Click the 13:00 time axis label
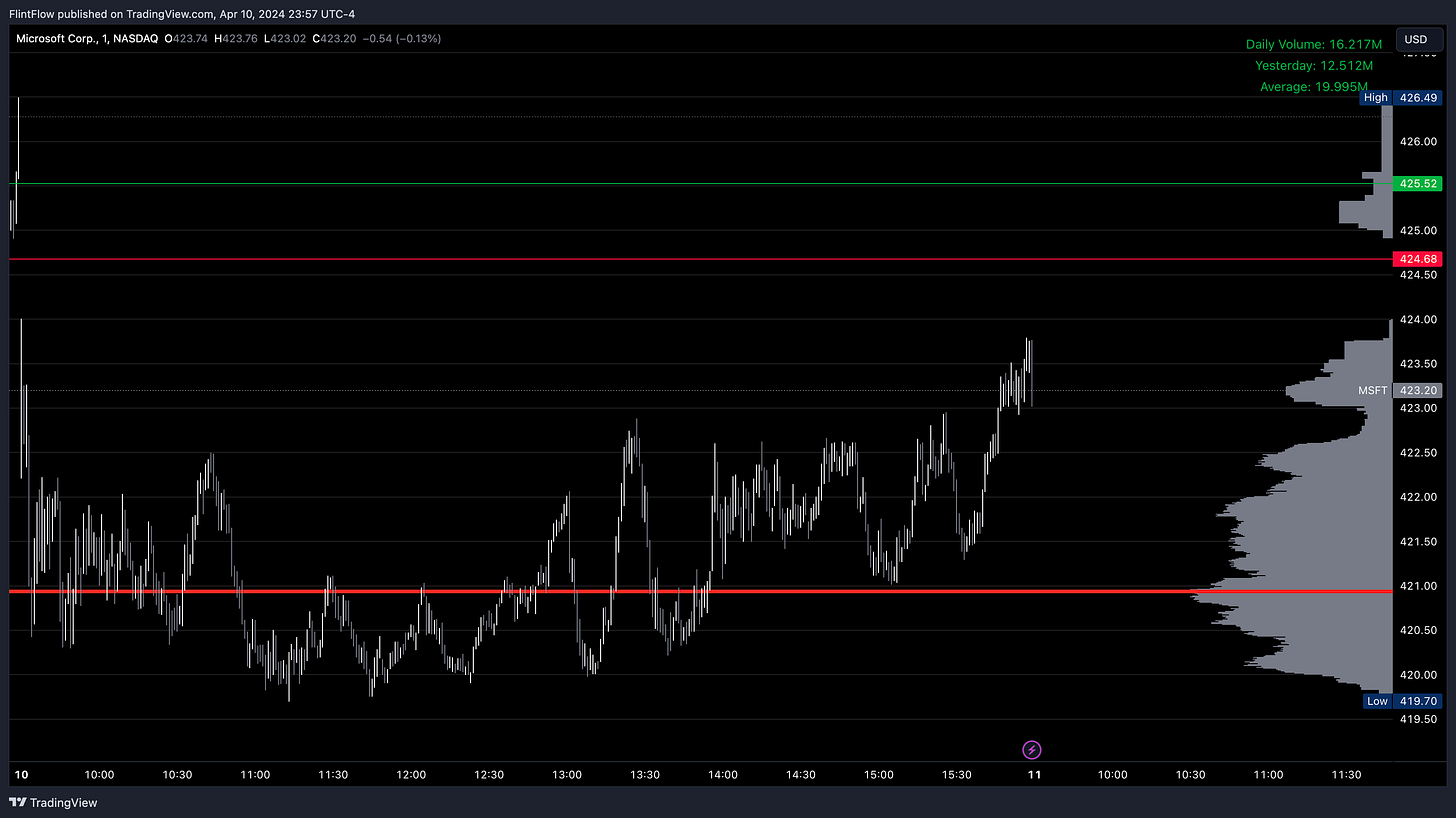The height and width of the screenshot is (818, 1456). [x=567, y=775]
